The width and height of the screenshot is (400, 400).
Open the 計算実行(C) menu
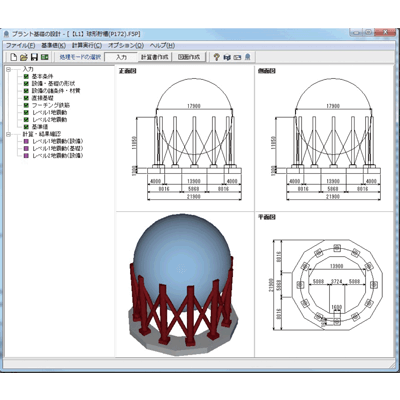tap(87, 45)
